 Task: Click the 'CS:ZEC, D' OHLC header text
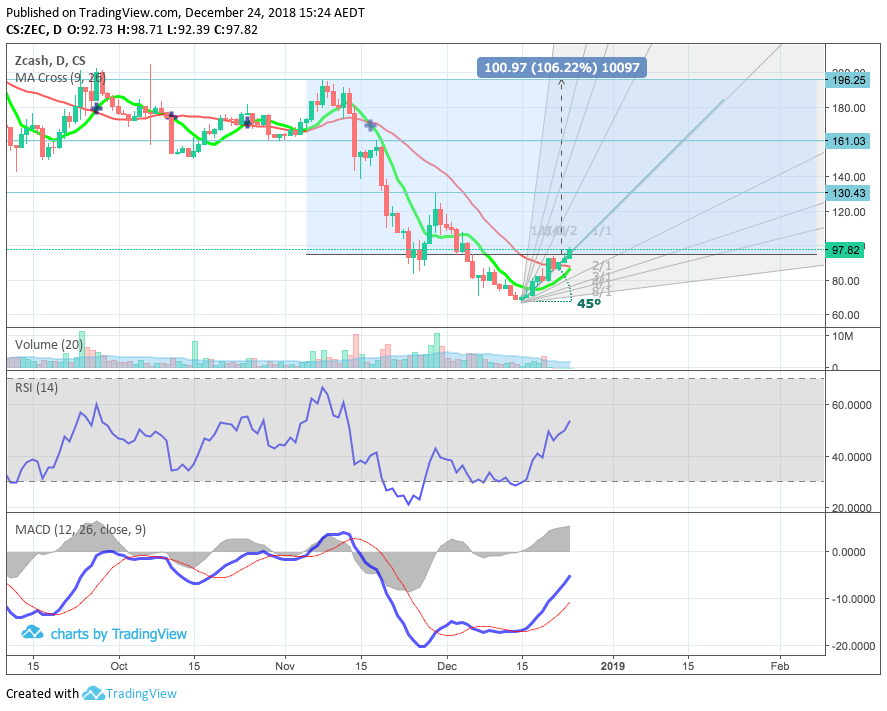click(34, 29)
